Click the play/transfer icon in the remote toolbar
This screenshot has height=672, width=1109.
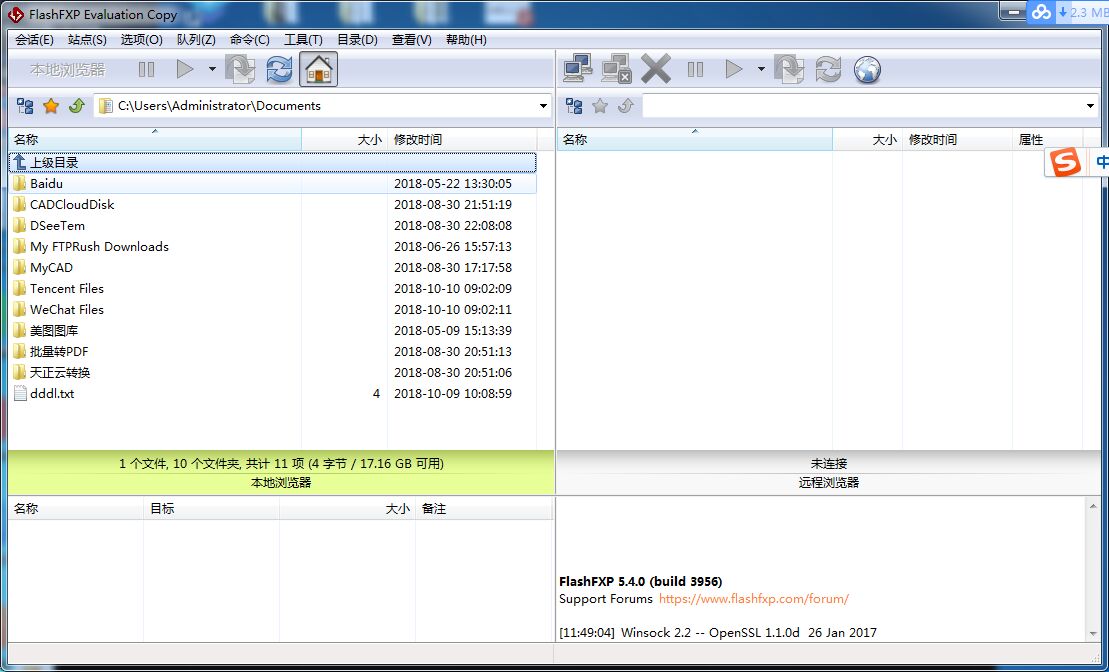734,69
